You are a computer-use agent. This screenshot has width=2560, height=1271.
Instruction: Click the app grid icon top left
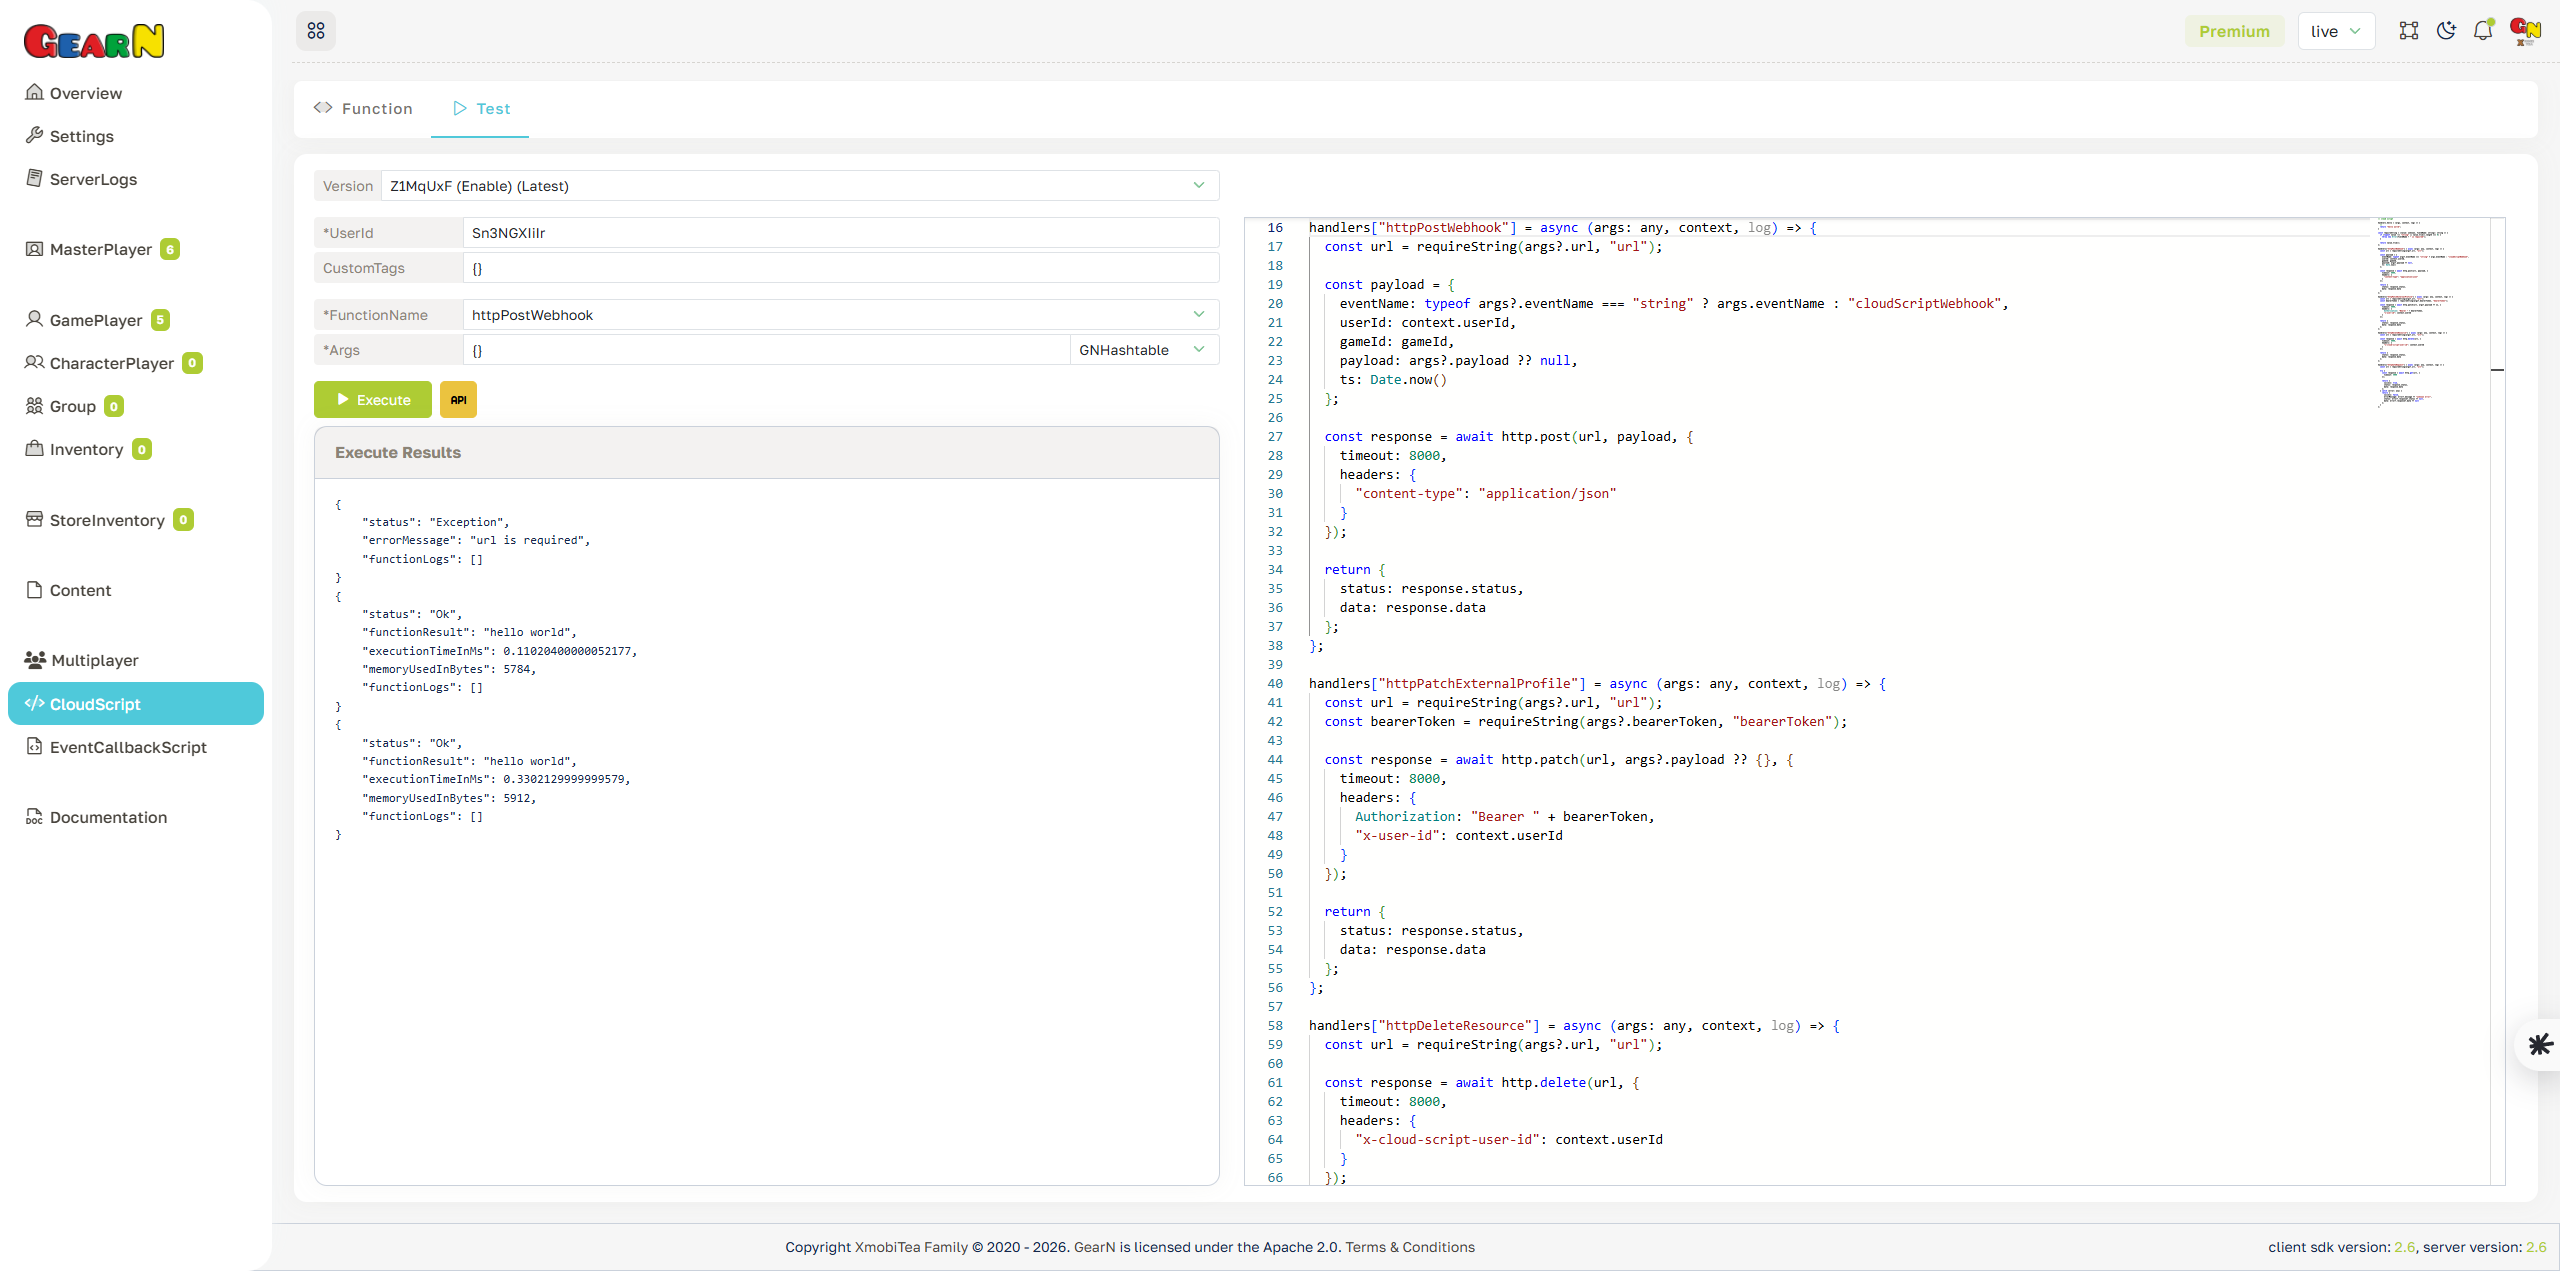pyautogui.click(x=316, y=31)
